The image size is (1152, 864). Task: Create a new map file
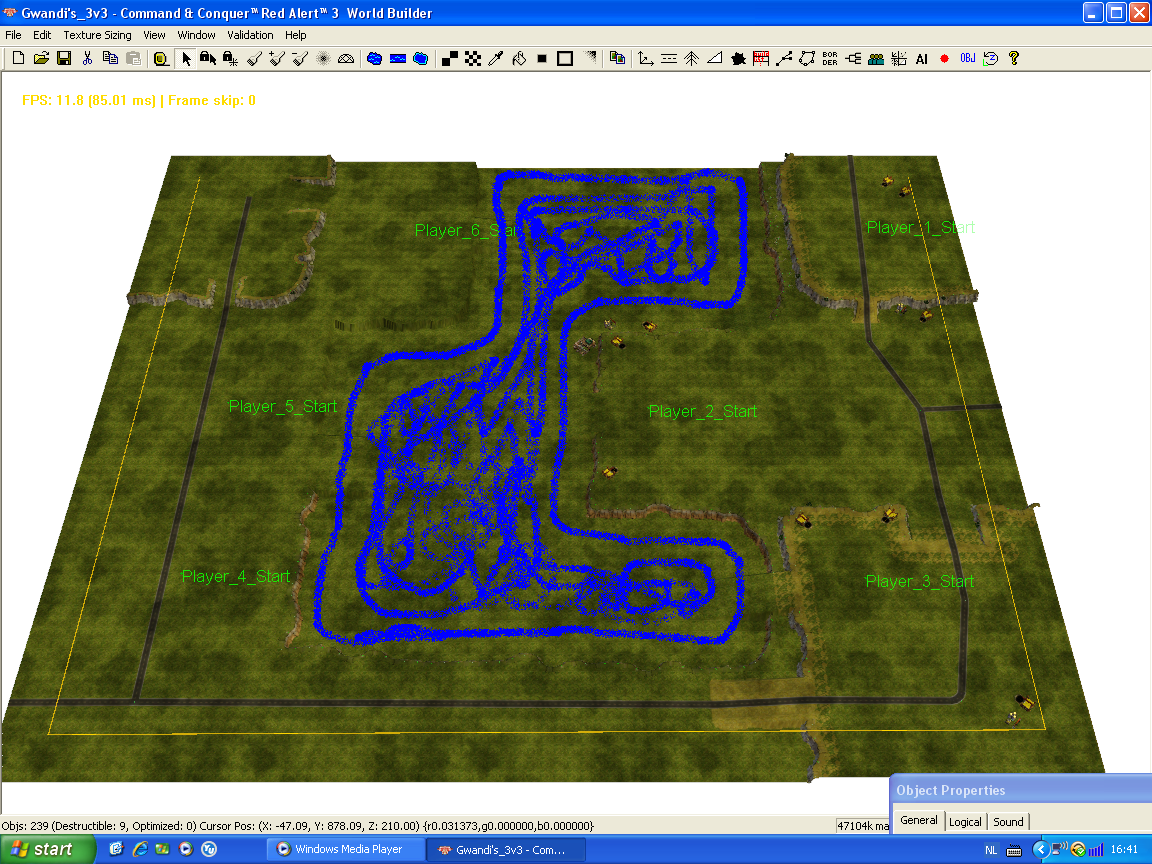(x=18, y=58)
